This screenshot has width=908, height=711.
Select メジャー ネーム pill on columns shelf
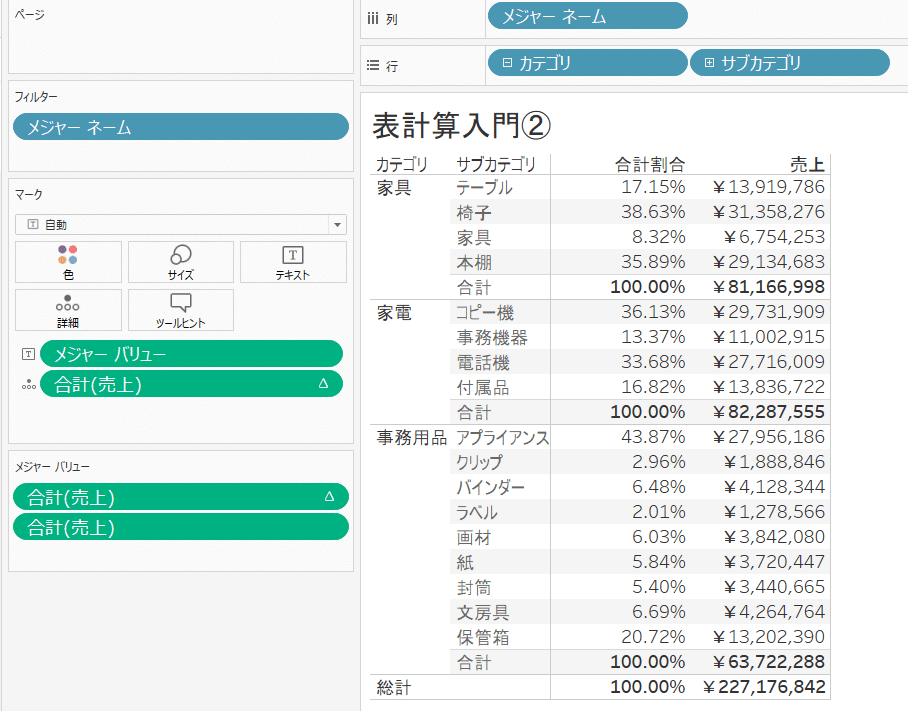(588, 16)
